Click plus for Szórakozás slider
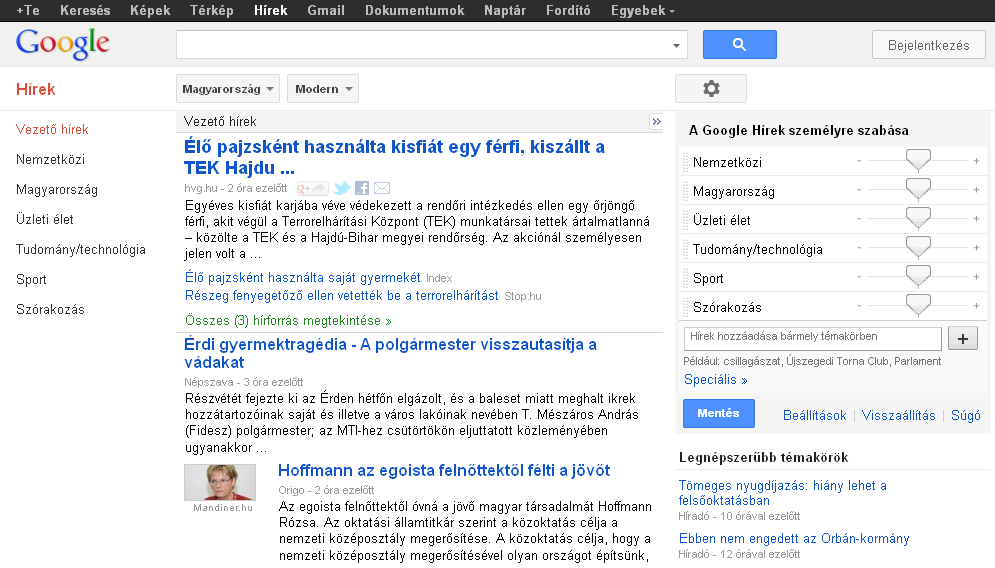This screenshot has width=995, height=568. (976, 306)
